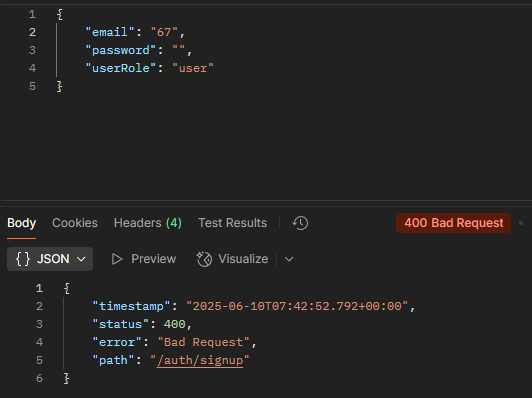This screenshot has height=398, width=532.
Task: Click the "error" key in response
Action: click(117, 342)
